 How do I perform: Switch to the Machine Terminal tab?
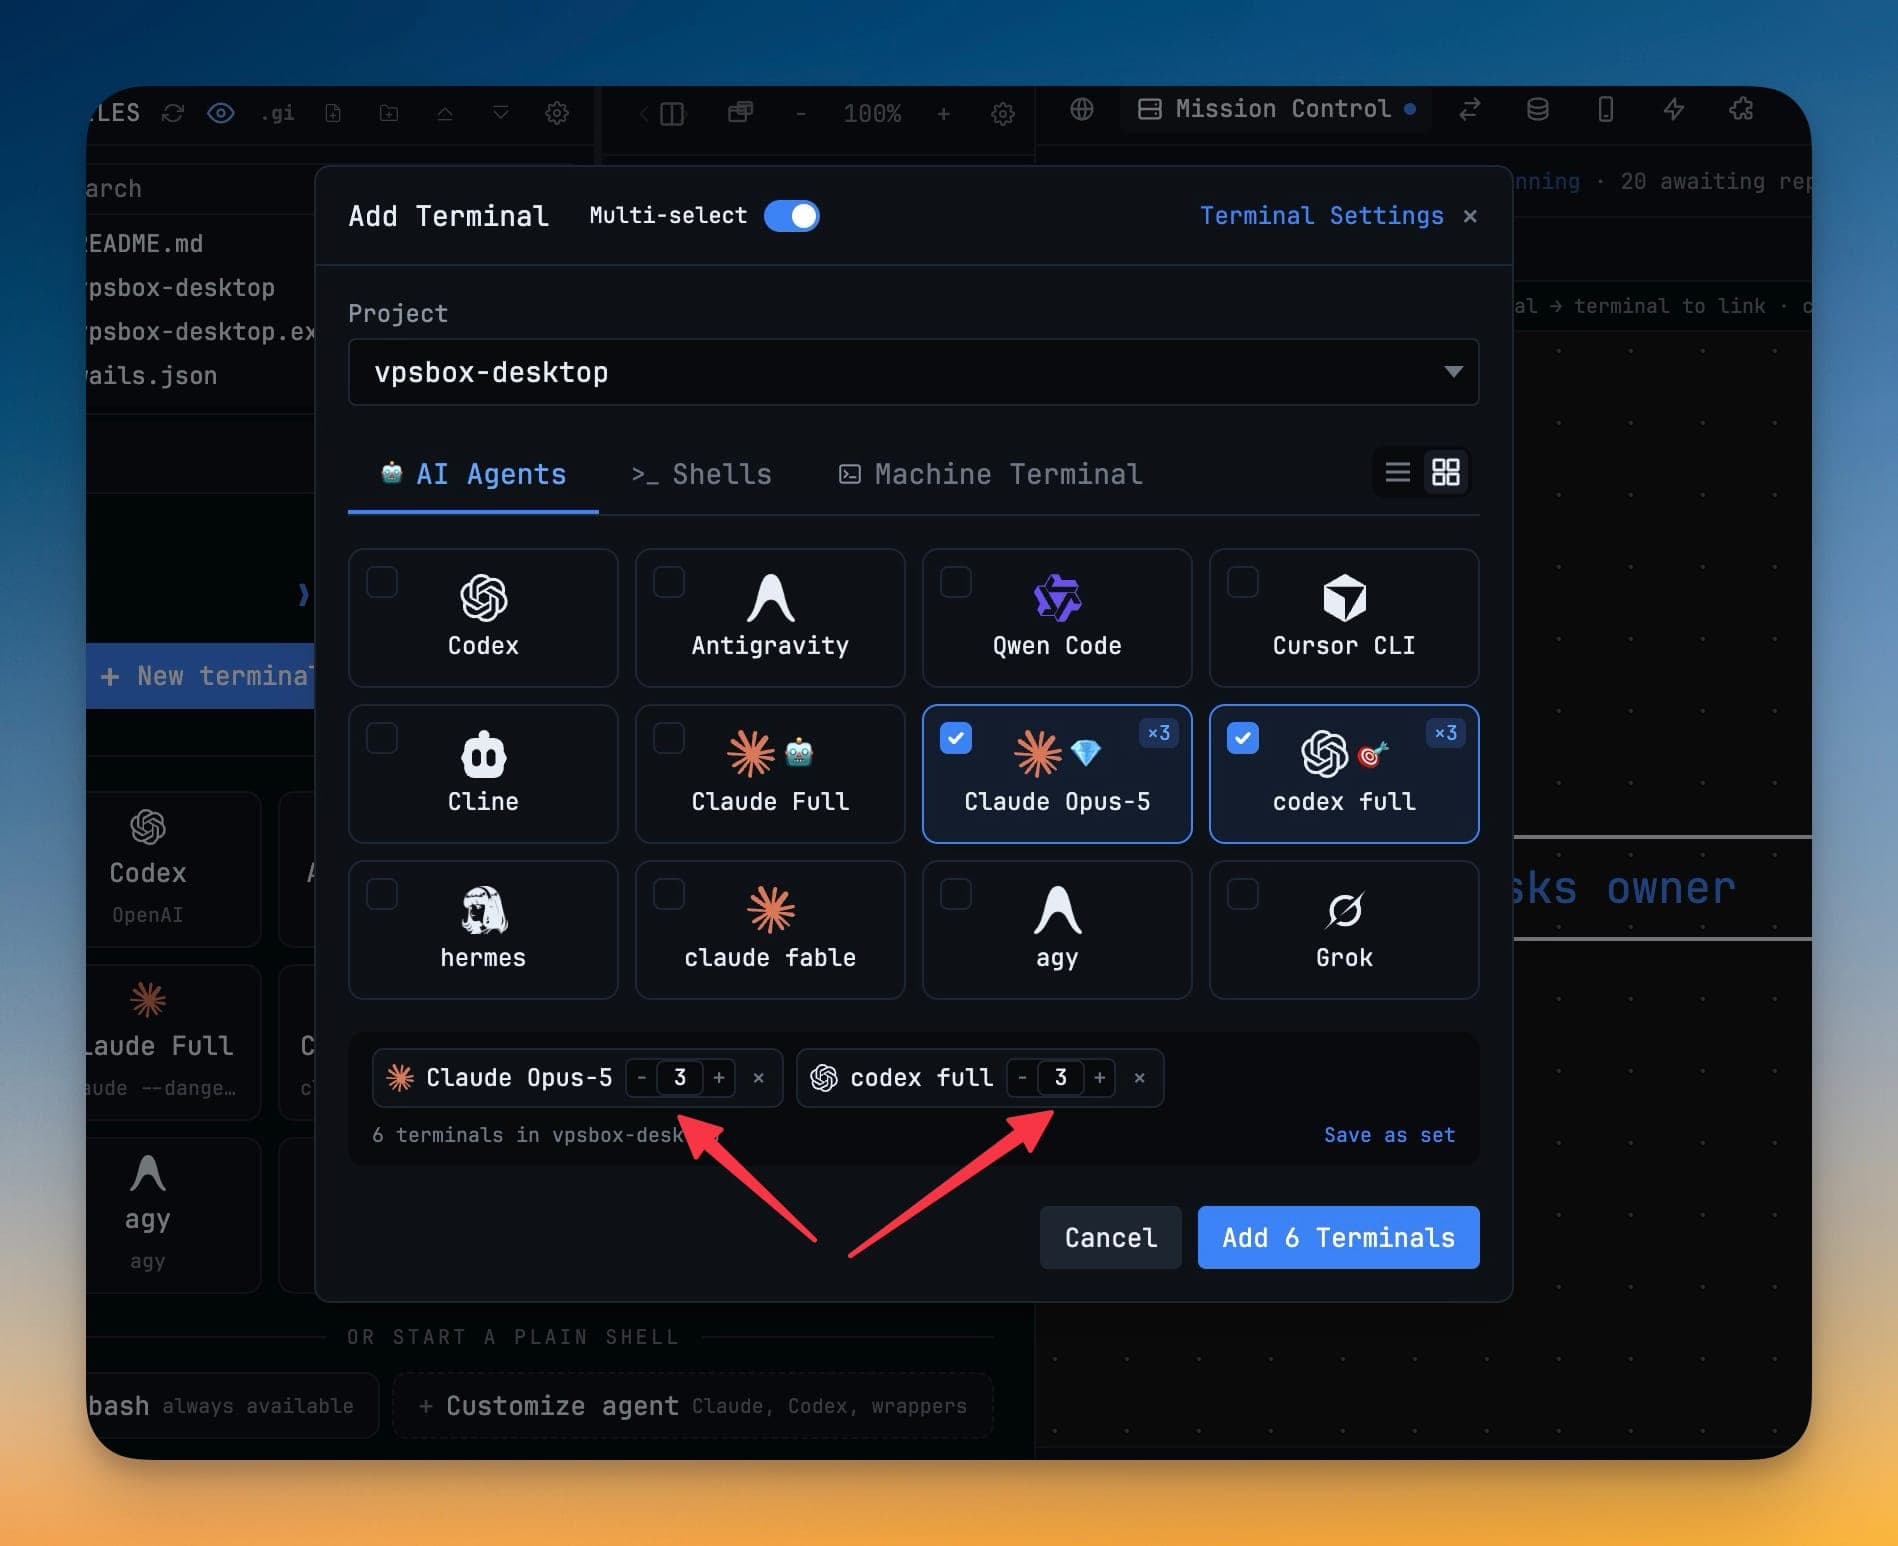pyautogui.click(x=990, y=474)
